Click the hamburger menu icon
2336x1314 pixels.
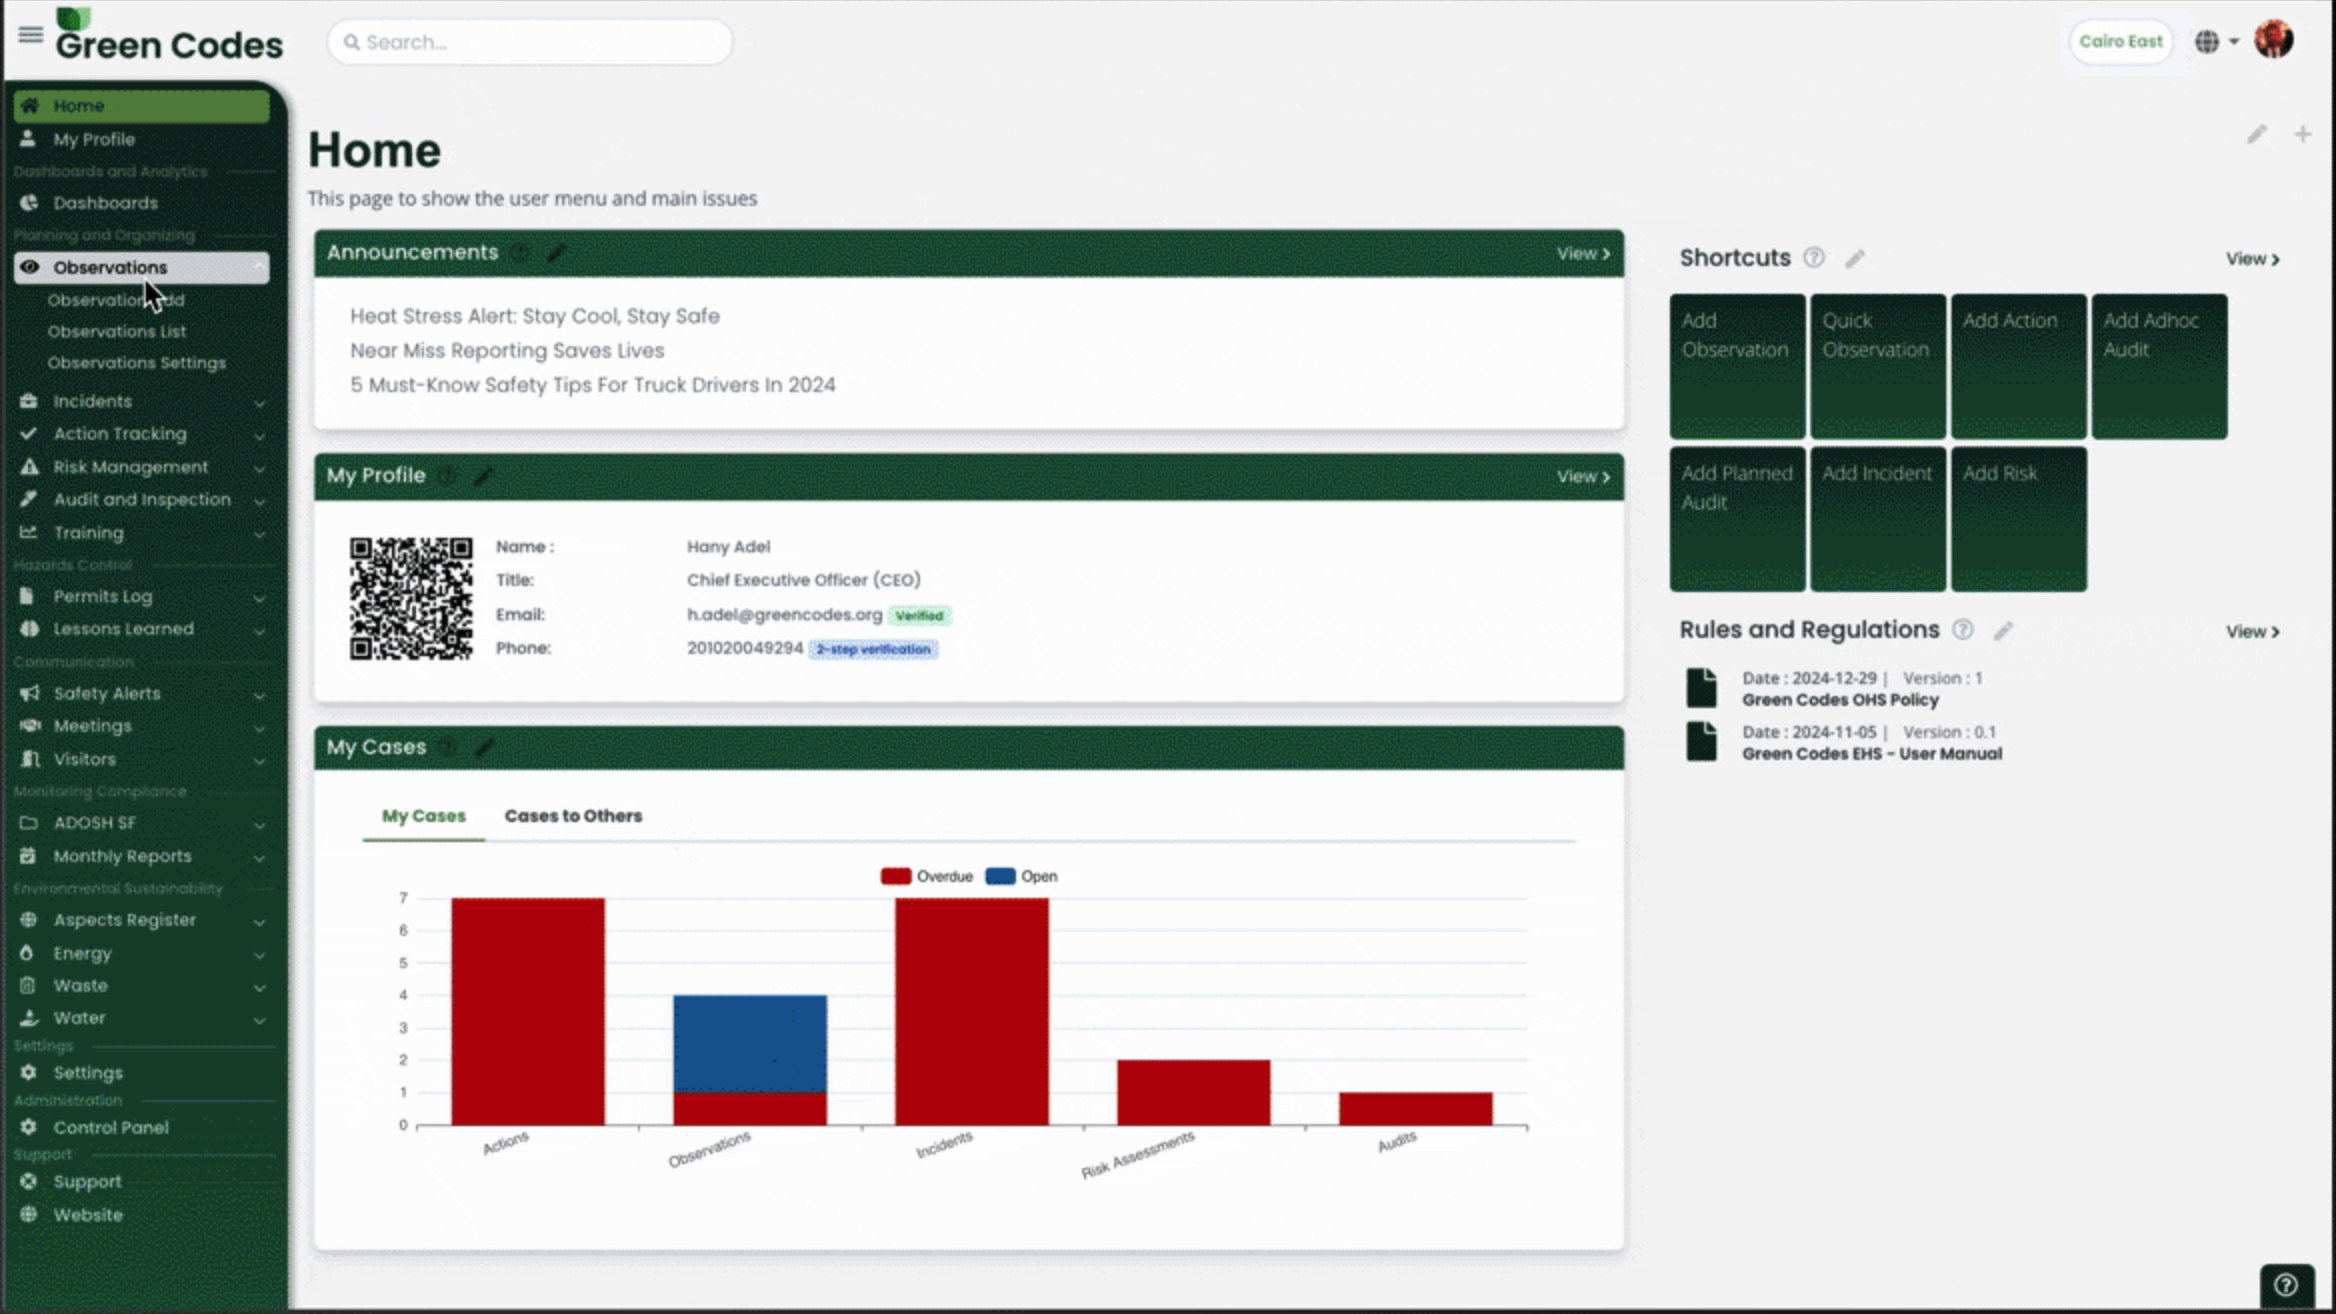pos(30,36)
